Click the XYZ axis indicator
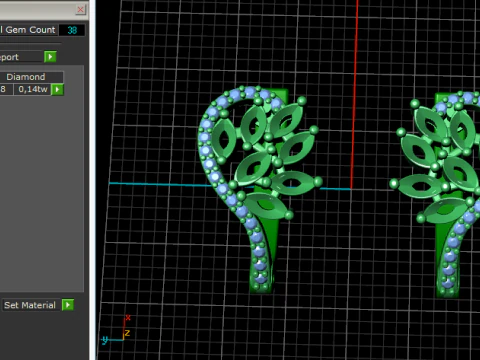 [116, 330]
